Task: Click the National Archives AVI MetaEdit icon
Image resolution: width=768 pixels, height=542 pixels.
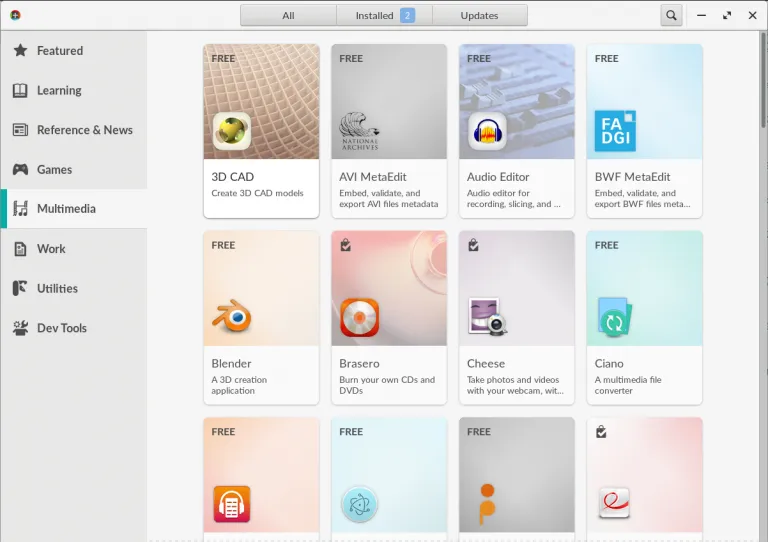Action: coord(360,131)
